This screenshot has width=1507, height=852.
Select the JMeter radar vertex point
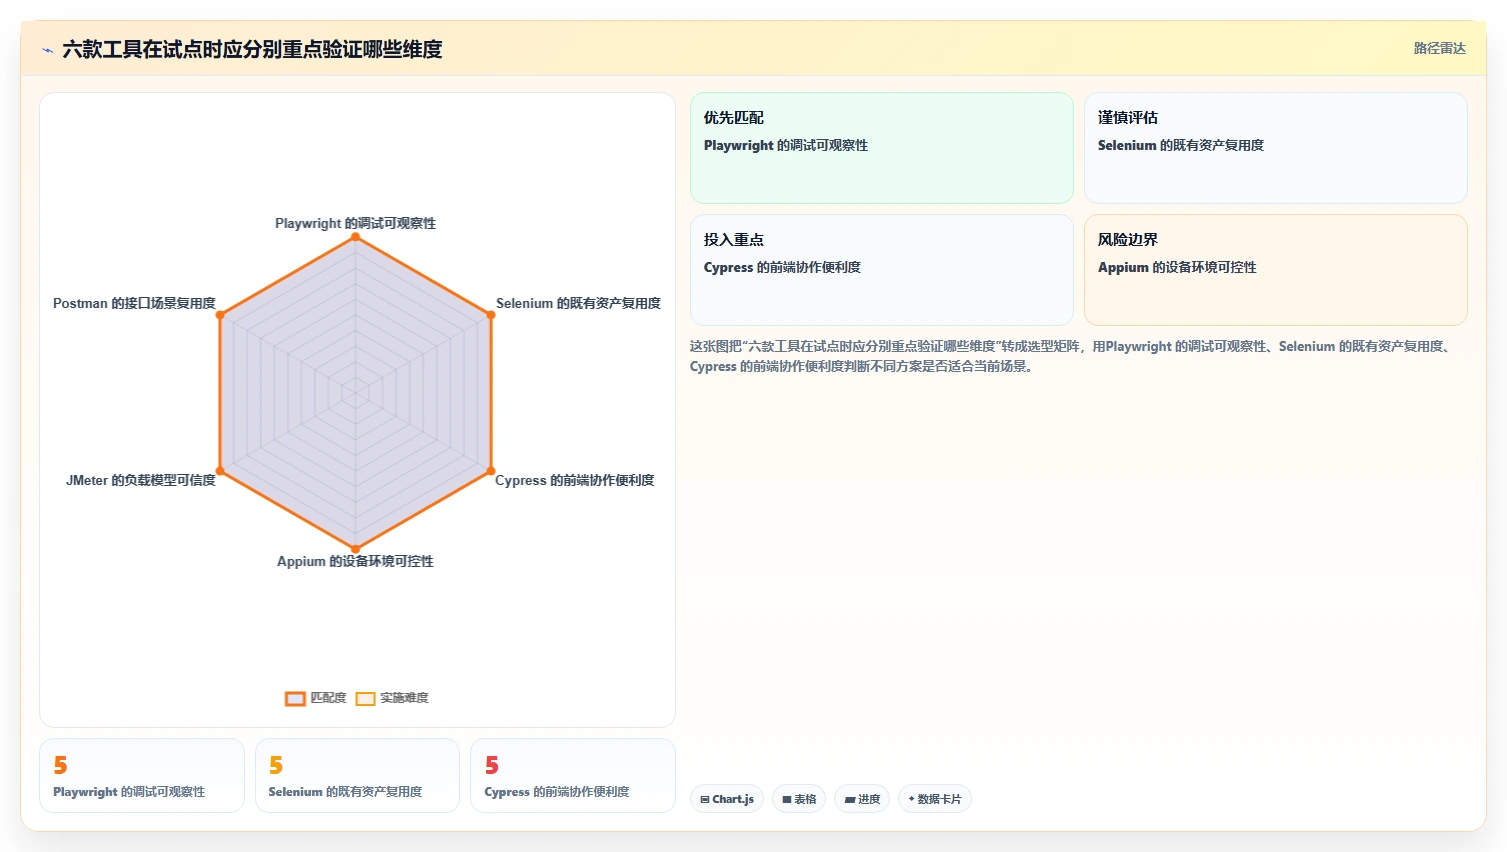coord(220,471)
